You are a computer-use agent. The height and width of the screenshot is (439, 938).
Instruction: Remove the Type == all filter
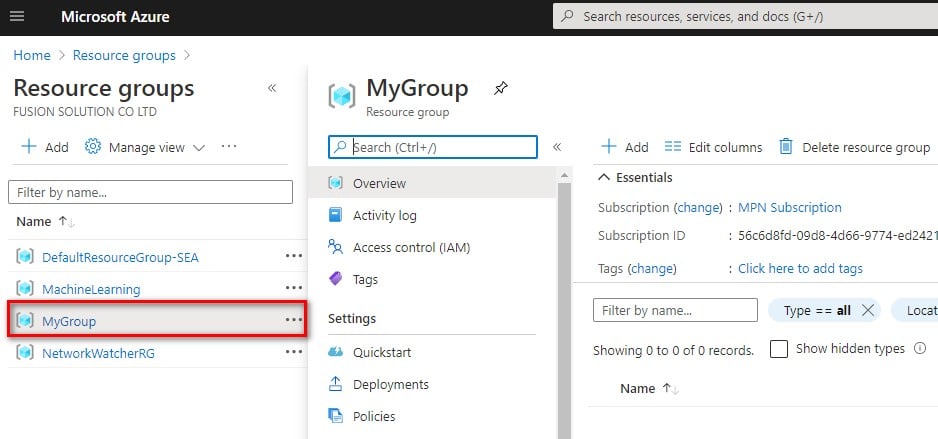(867, 310)
